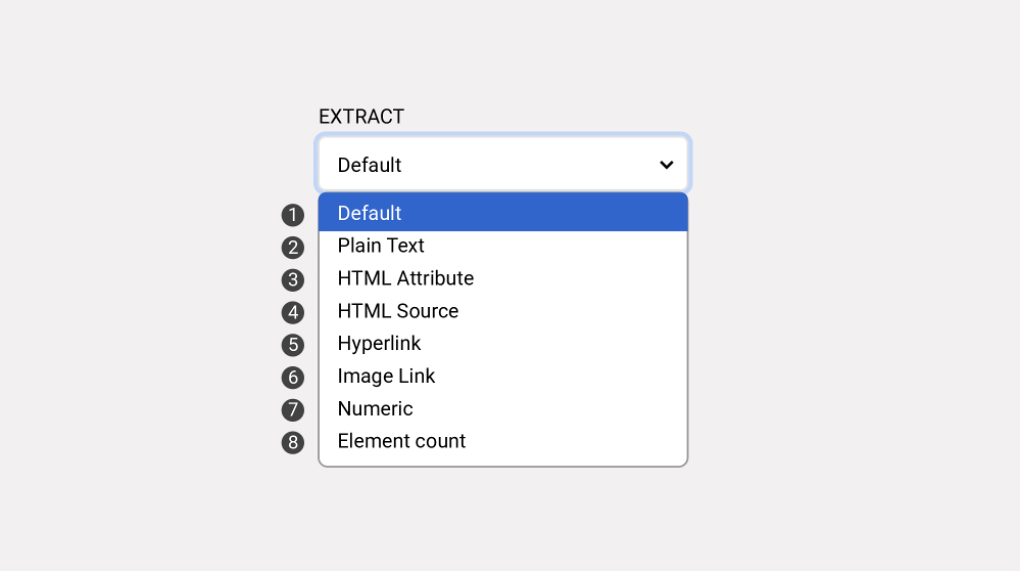1020x572 pixels.
Task: Collapse the Extract list using the chevron arrow
Action: click(666, 165)
